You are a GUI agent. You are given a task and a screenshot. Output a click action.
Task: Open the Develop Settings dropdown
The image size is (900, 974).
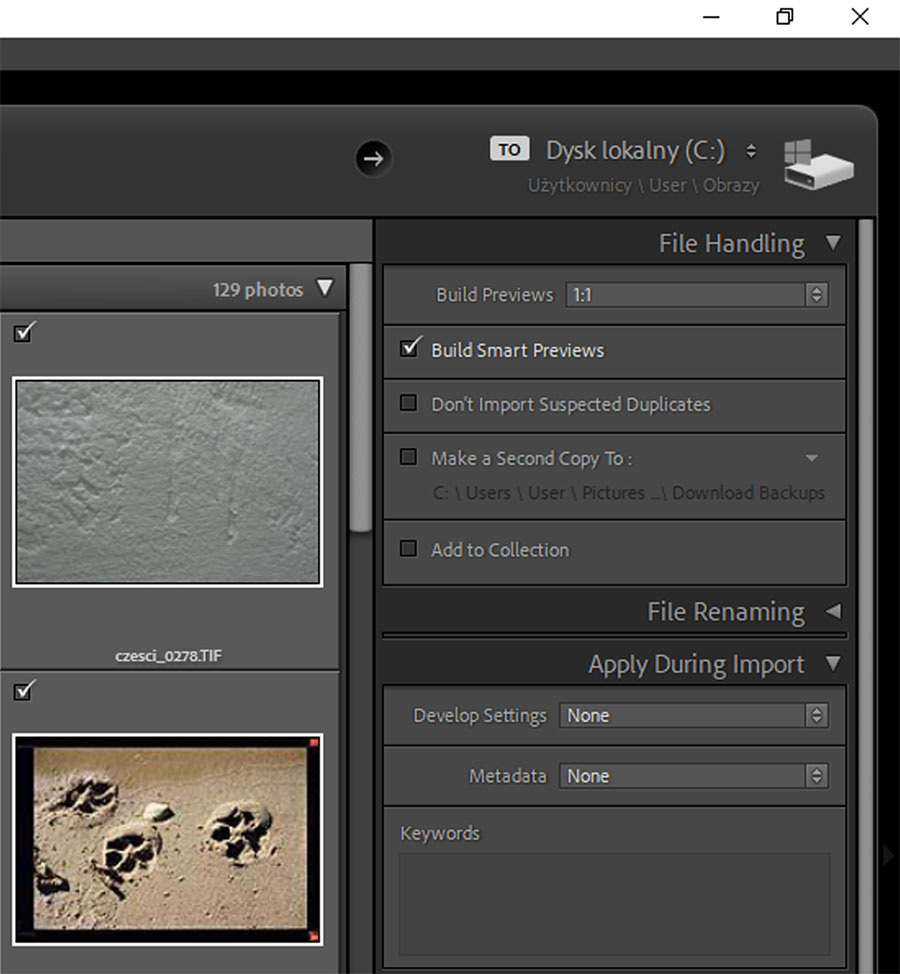coord(694,716)
